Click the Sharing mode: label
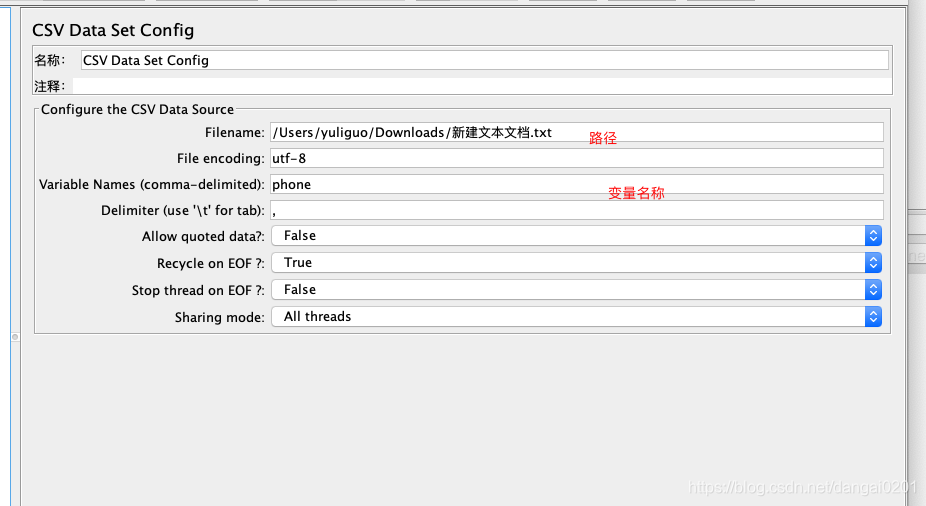926x506 pixels. pyautogui.click(x=220, y=318)
